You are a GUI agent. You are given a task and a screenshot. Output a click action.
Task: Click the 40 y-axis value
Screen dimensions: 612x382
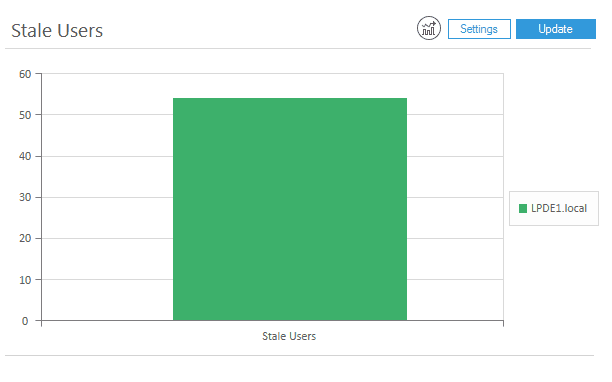[25, 156]
